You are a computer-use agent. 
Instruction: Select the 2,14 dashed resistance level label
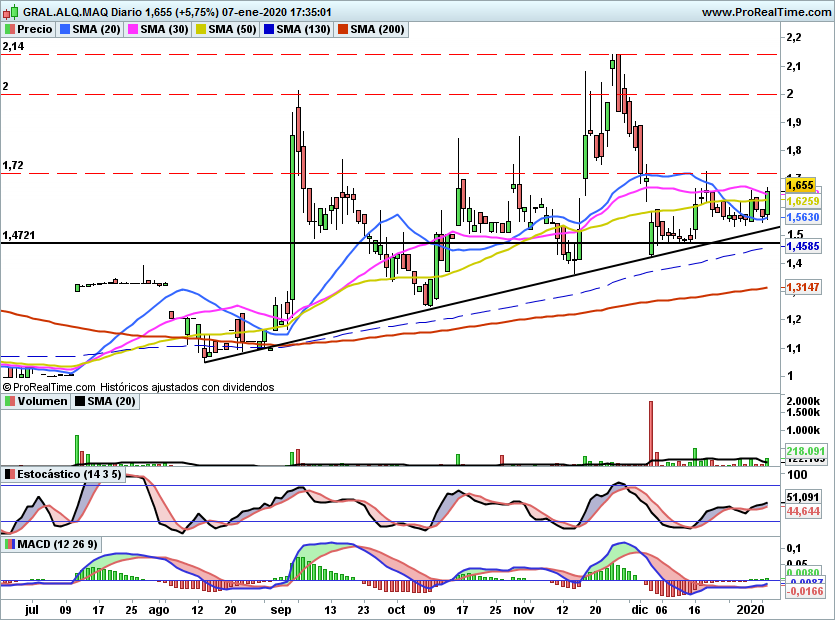point(13,47)
